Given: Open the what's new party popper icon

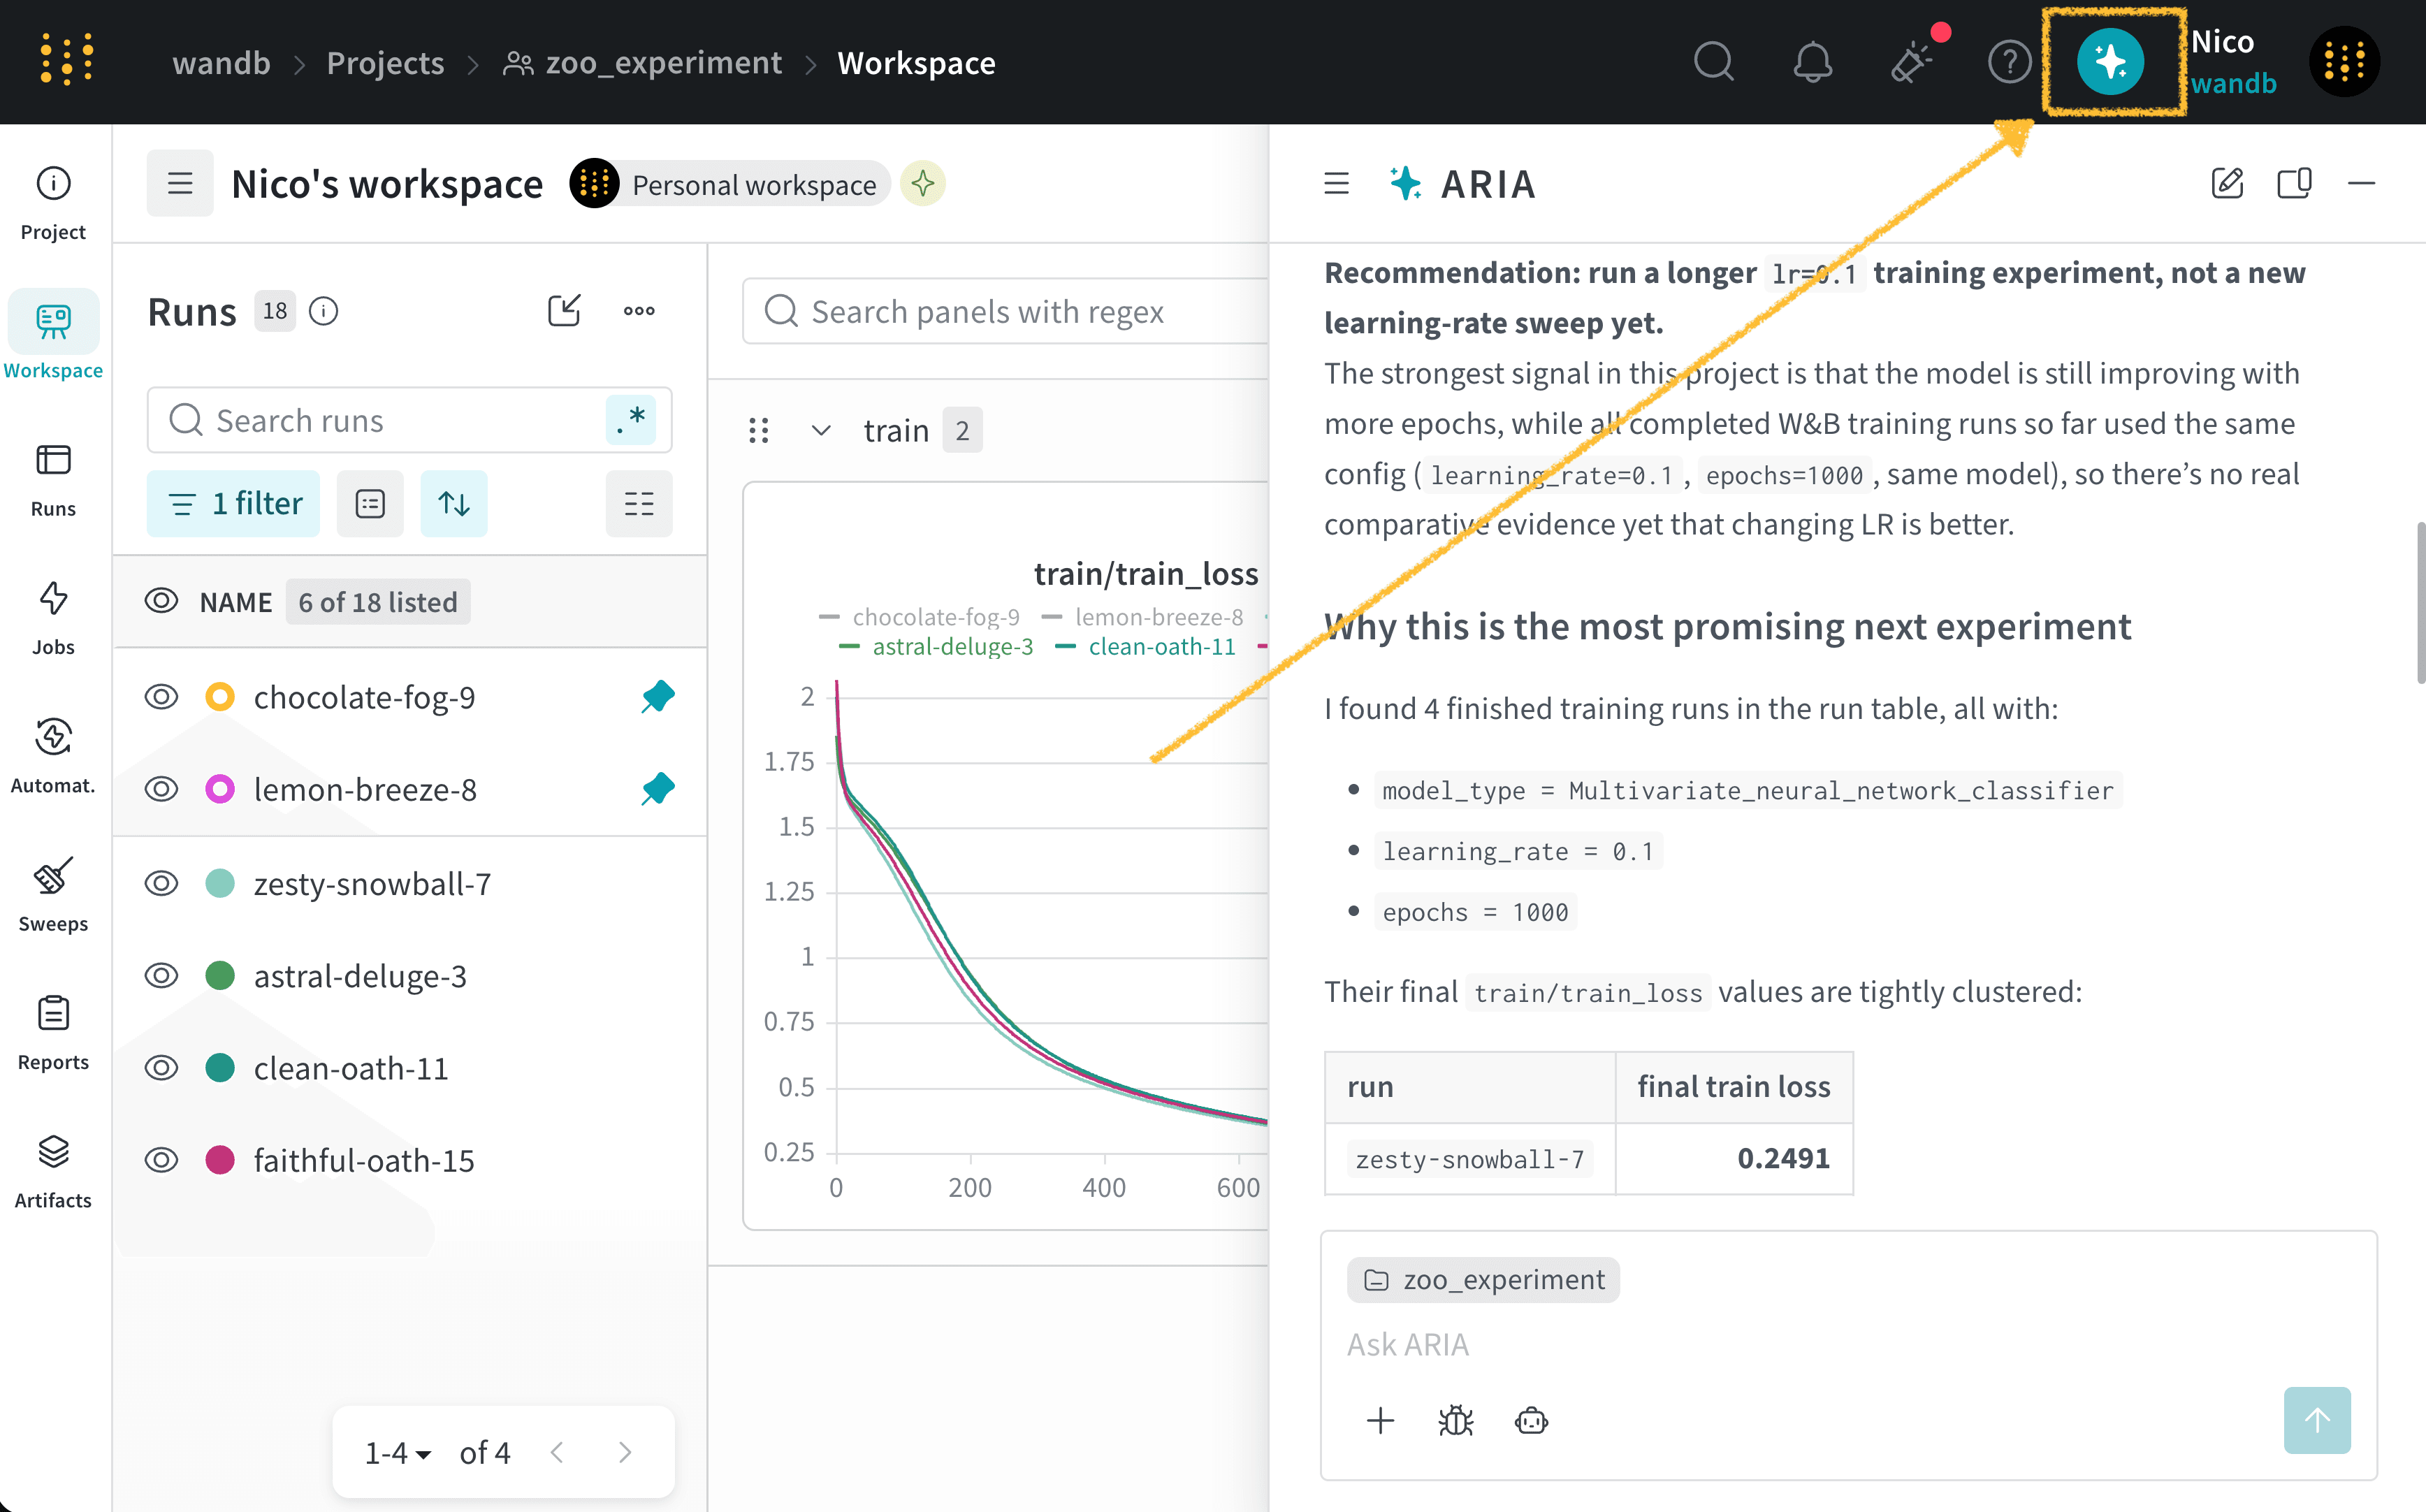Looking at the screenshot, I should coord(1911,62).
